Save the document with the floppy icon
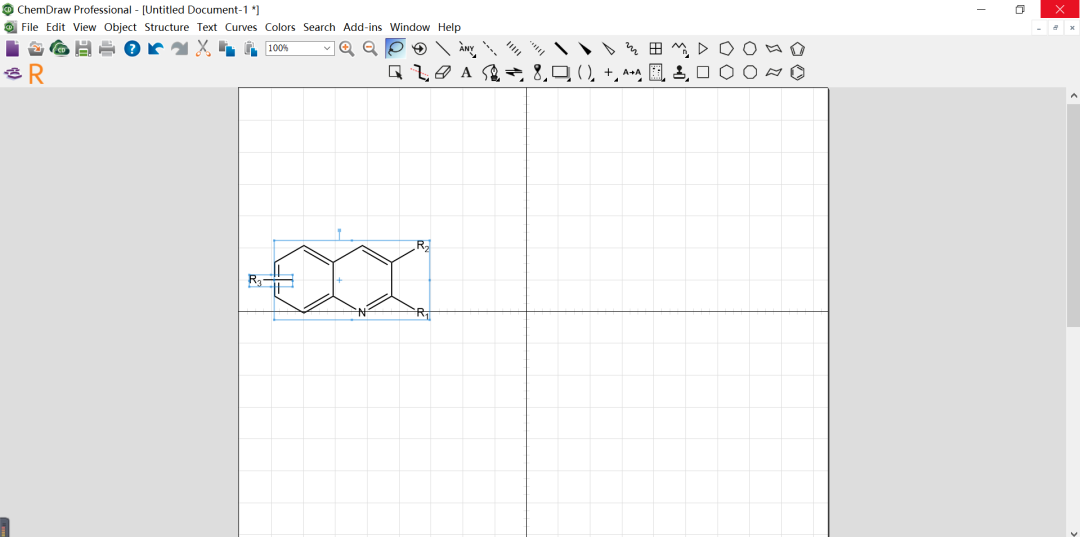Viewport: 1080px width, 537px height. coord(83,48)
